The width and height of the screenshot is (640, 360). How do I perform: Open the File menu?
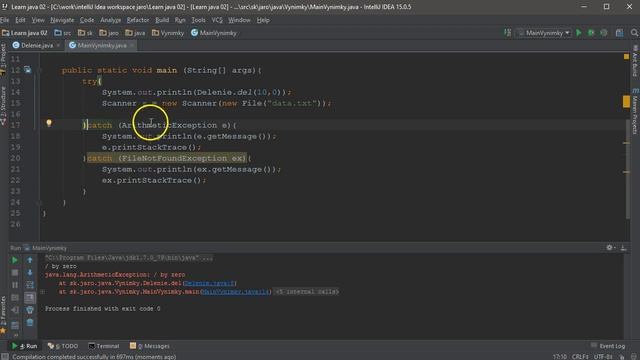click(4, 20)
